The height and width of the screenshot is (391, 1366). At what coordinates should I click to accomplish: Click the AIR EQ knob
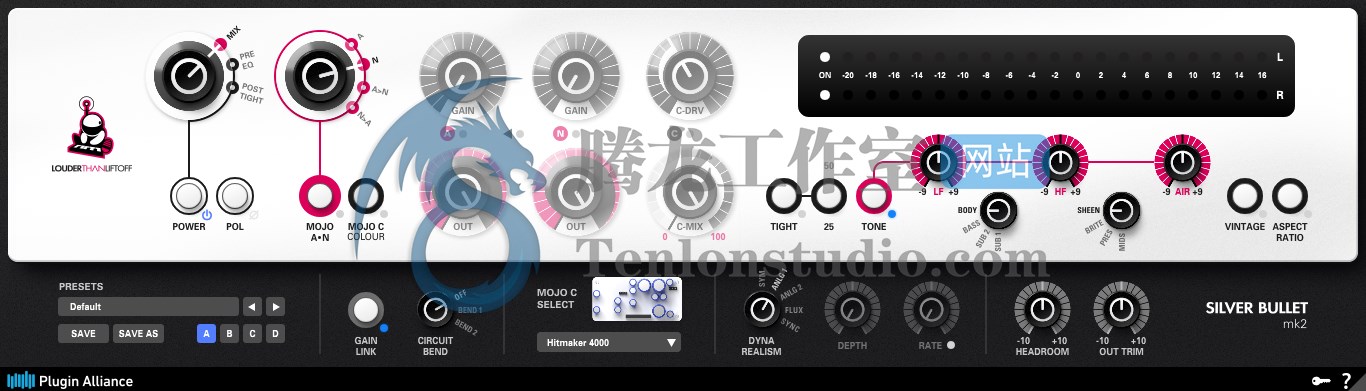(1182, 161)
